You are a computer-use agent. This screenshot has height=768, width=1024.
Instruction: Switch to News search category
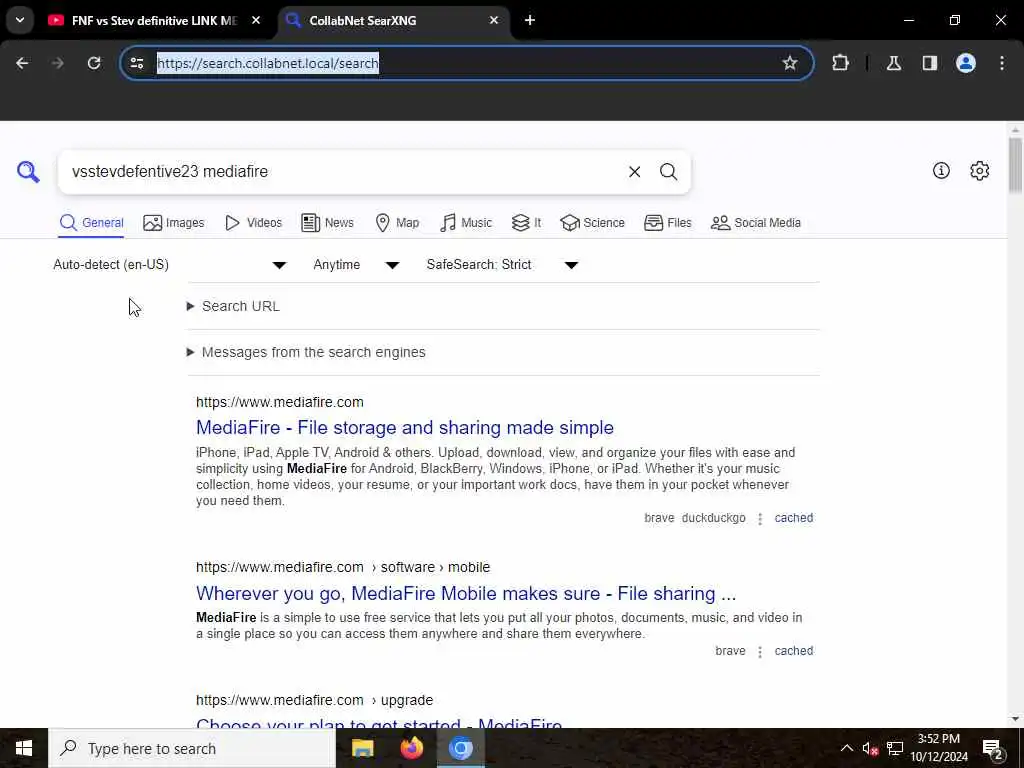tap(327, 223)
